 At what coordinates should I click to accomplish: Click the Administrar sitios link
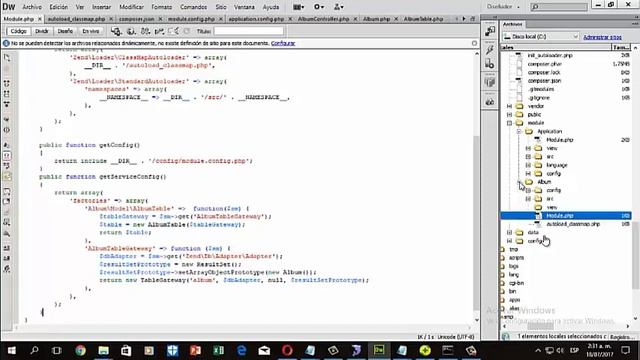point(602,37)
